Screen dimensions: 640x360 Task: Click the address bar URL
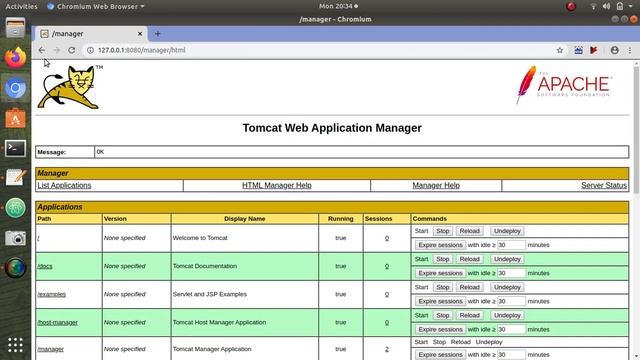click(x=141, y=50)
